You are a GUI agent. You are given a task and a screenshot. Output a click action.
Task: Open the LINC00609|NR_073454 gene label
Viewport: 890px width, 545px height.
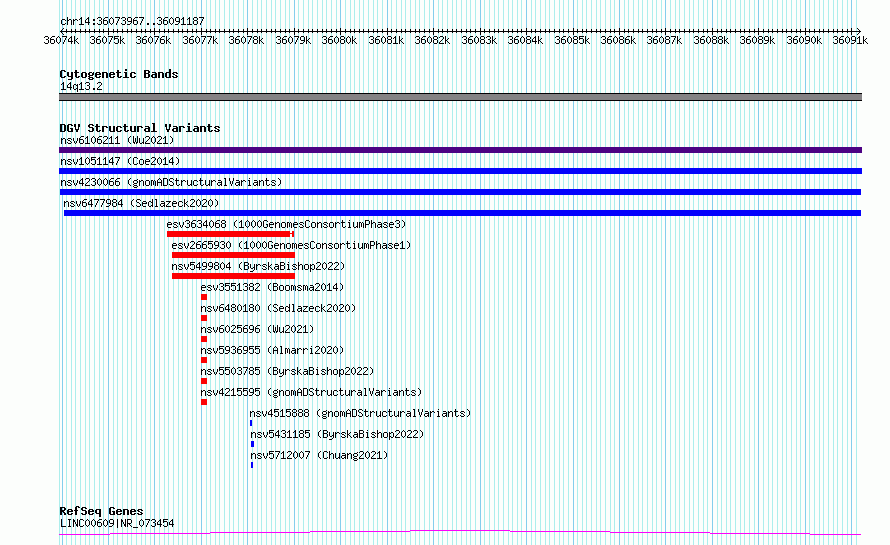point(117,523)
